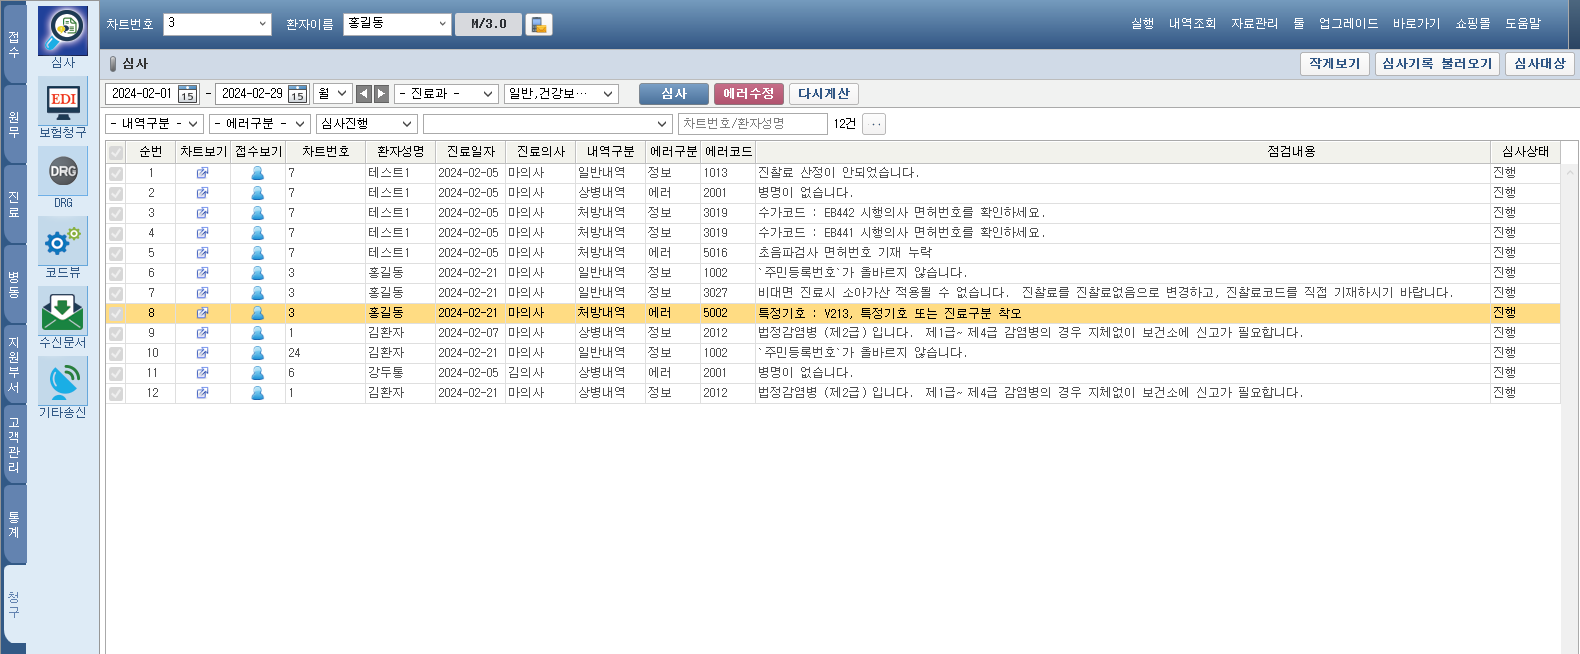This screenshot has height=654, width=1580.
Task: Click the 에러수정 button
Action: coord(748,94)
